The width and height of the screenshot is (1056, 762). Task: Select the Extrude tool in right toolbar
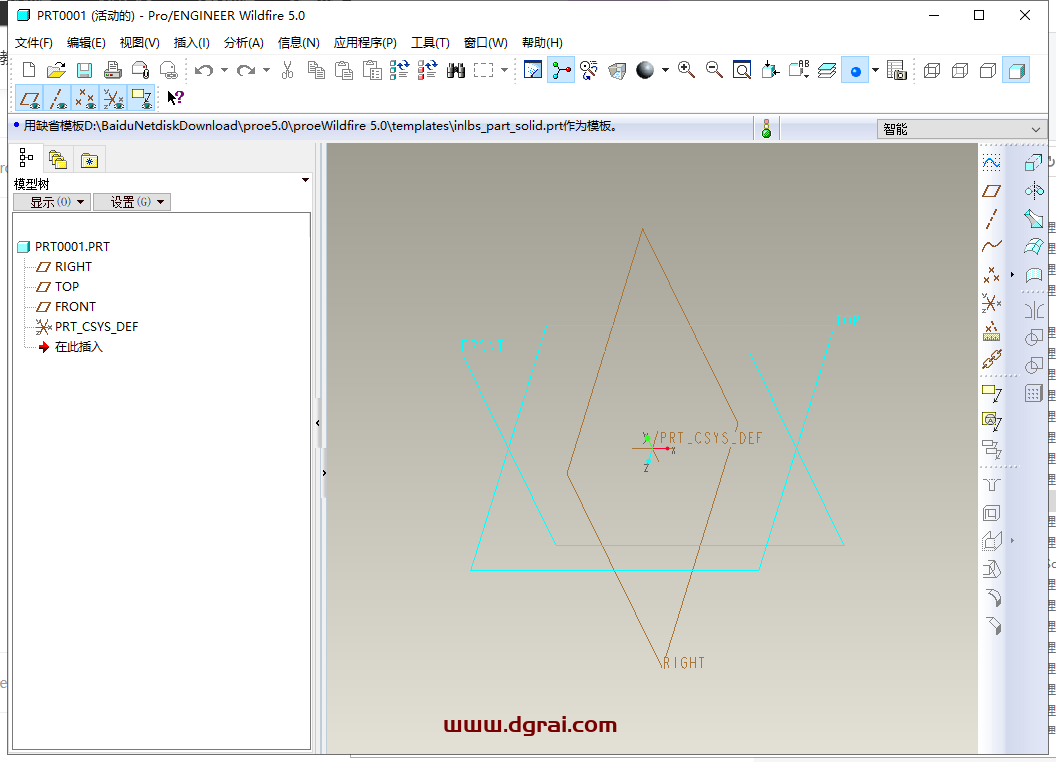1033,162
